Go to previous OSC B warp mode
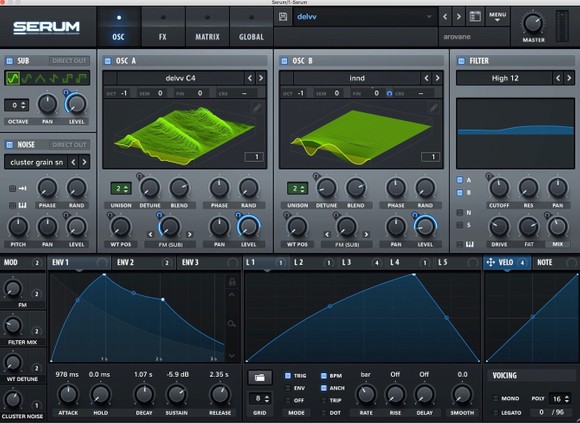This screenshot has width=580, height=423. (x=327, y=234)
